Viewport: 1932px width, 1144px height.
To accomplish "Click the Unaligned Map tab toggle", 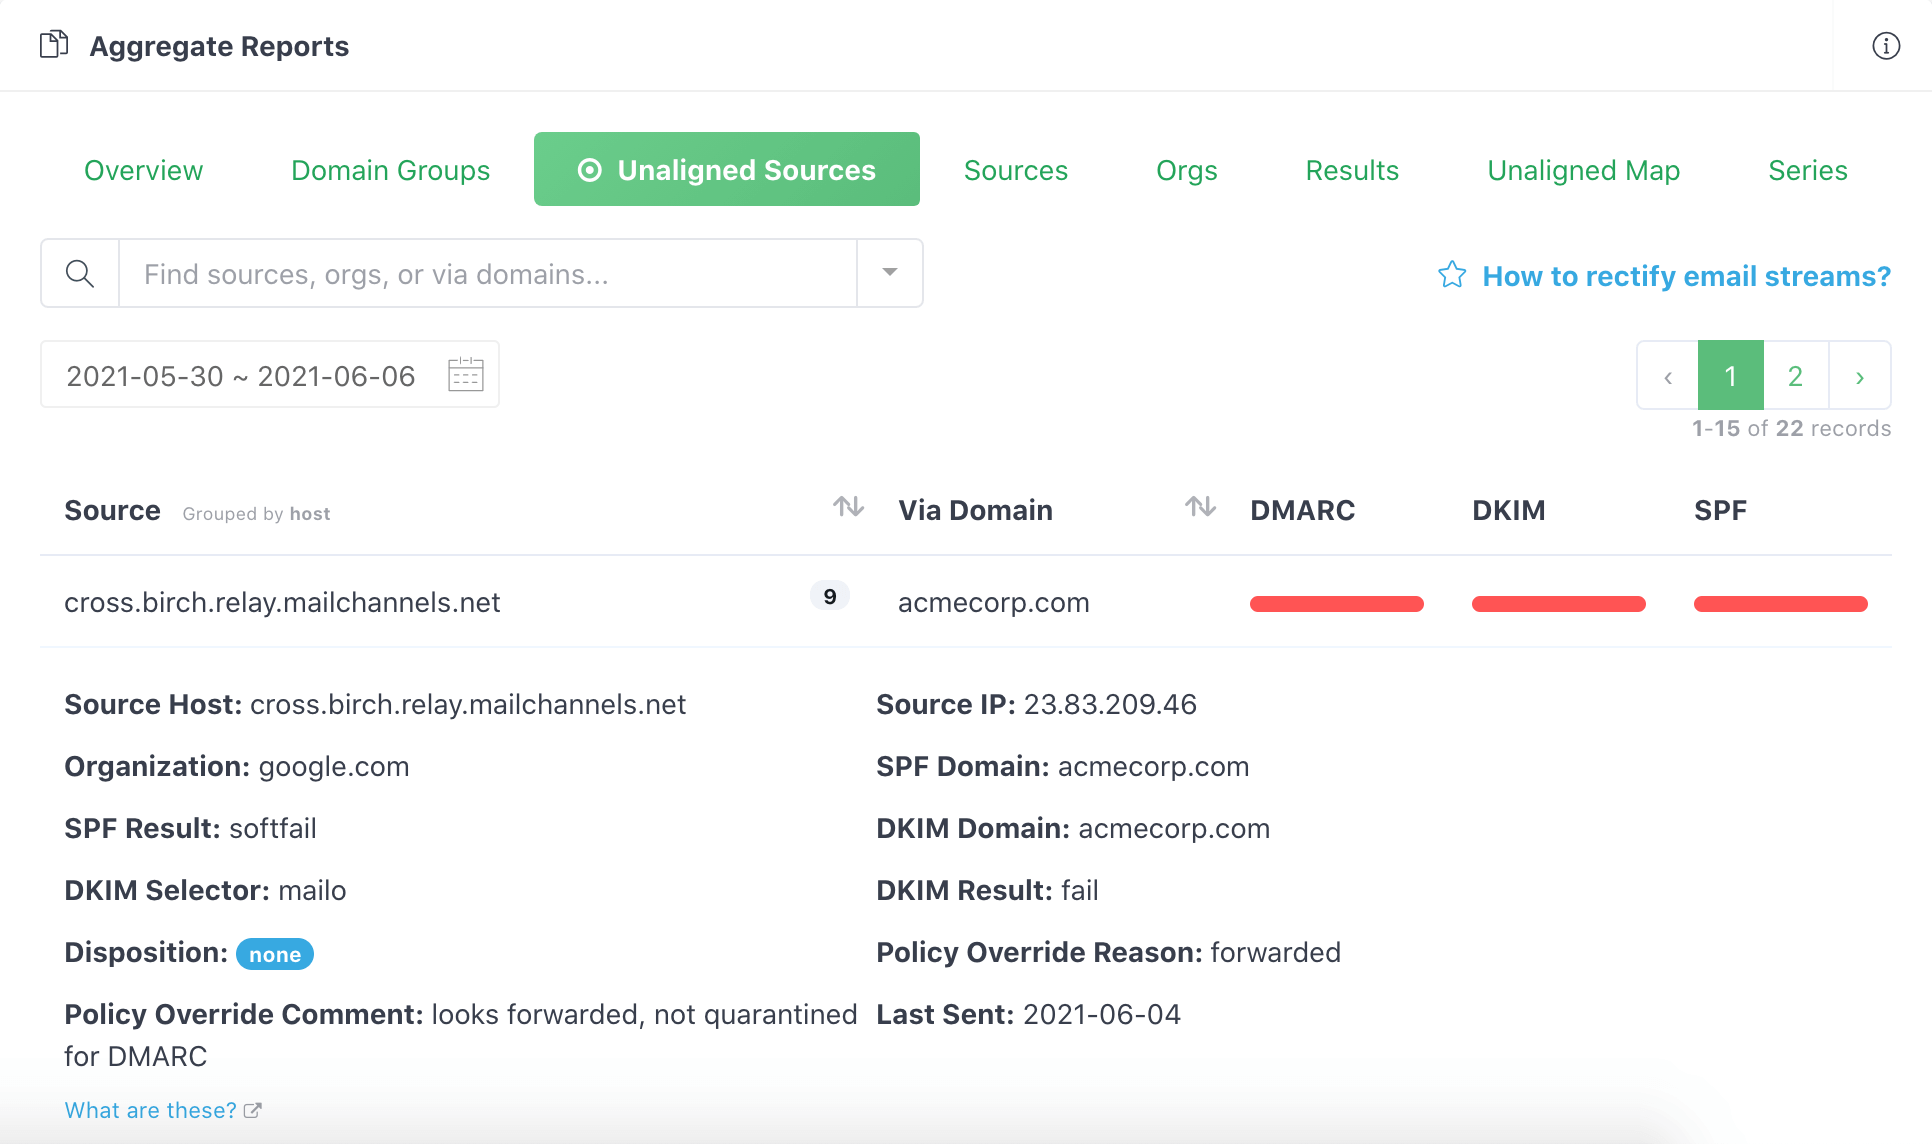I will 1583,169.
